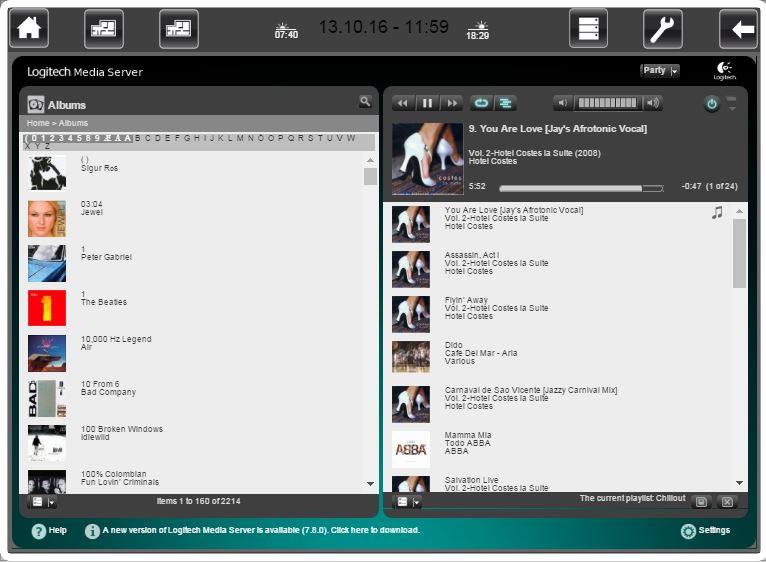Jump to letter W in album index

tap(350, 138)
